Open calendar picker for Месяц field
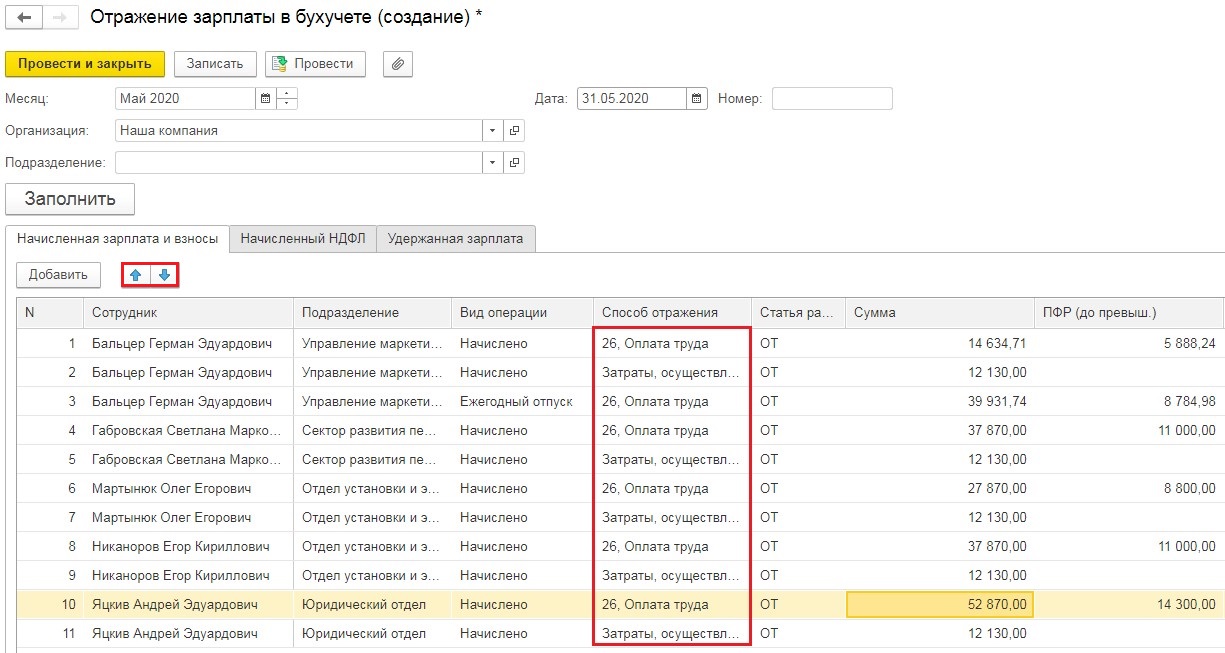This screenshot has height=653, width=1225. 265,99
